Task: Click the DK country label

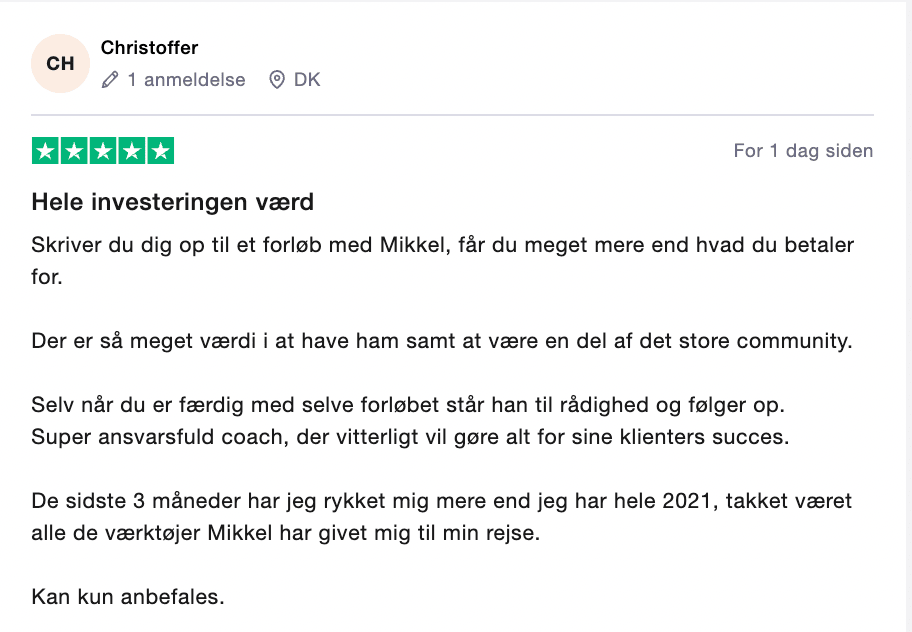Action: [x=307, y=80]
